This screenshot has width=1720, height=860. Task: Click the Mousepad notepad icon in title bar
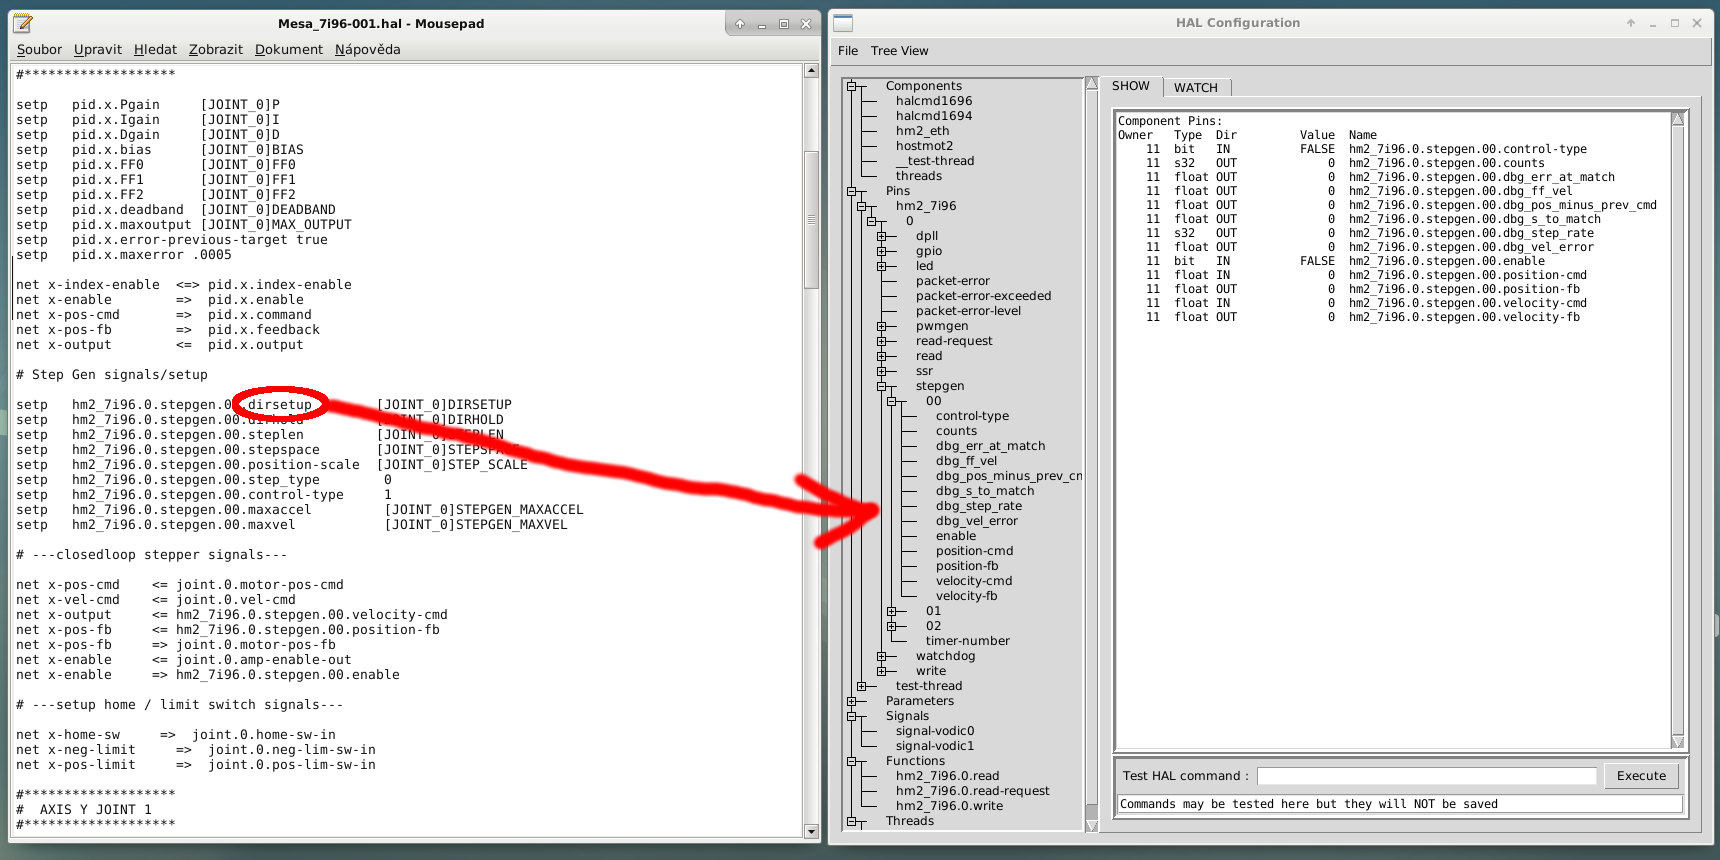(x=23, y=23)
